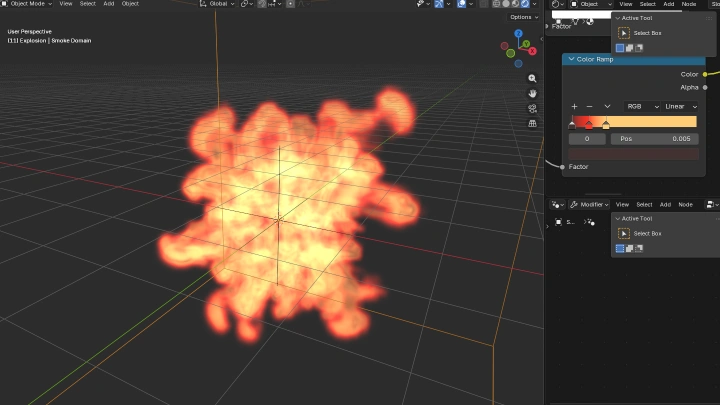The height and width of the screenshot is (405, 720).
Task: Select the orange color stop on ramp
Action: click(606, 124)
